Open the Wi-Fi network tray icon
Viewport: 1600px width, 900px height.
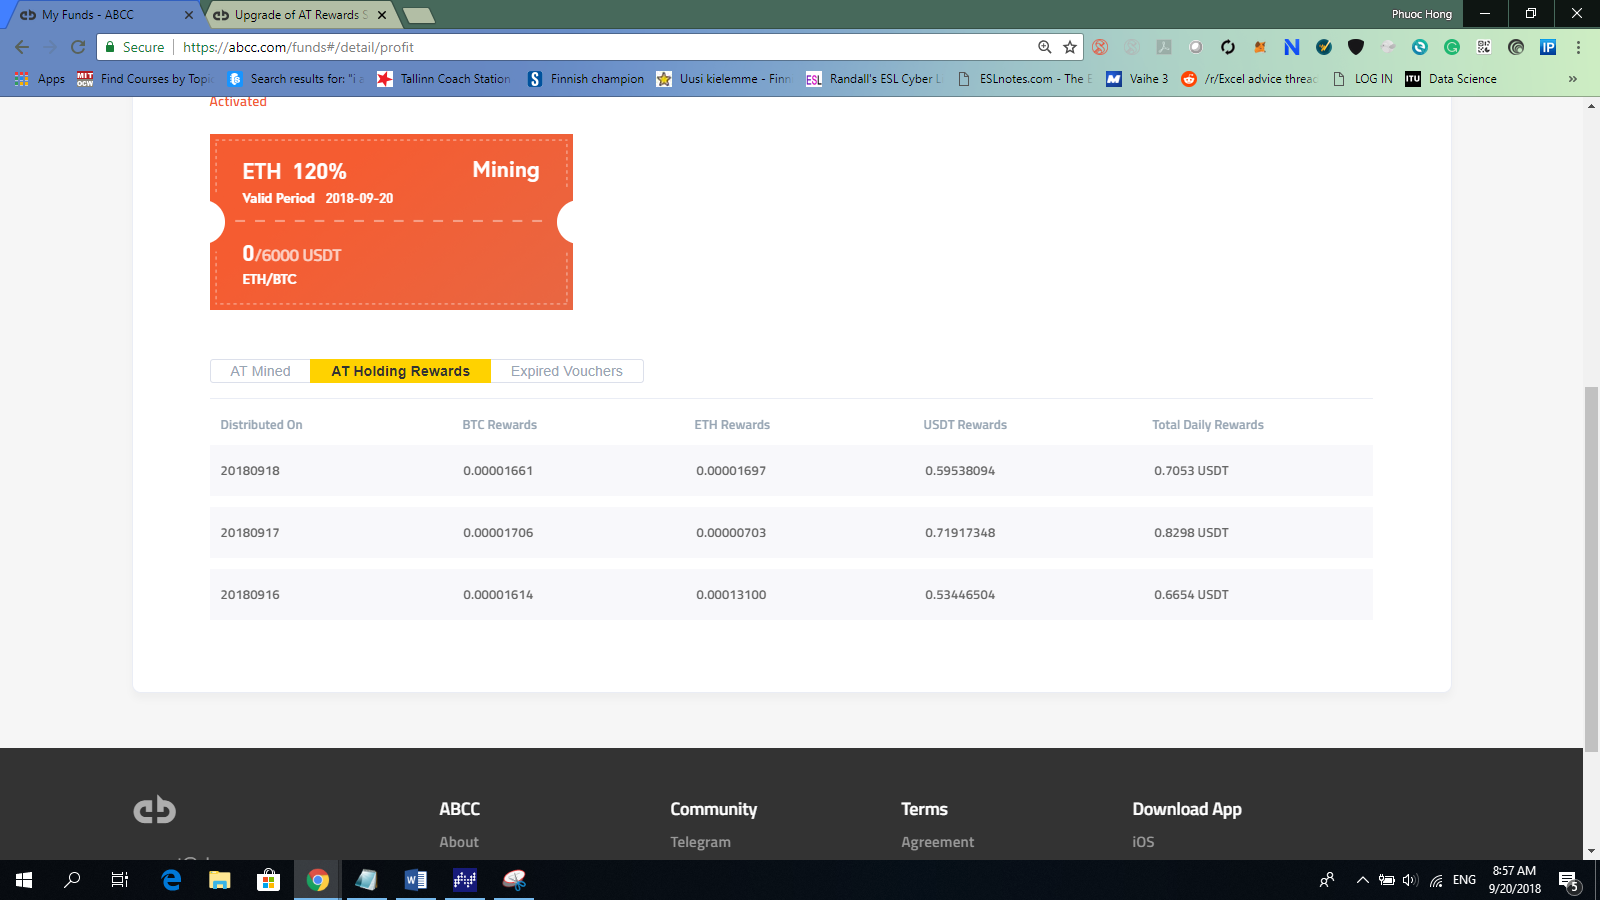[x=1436, y=880]
